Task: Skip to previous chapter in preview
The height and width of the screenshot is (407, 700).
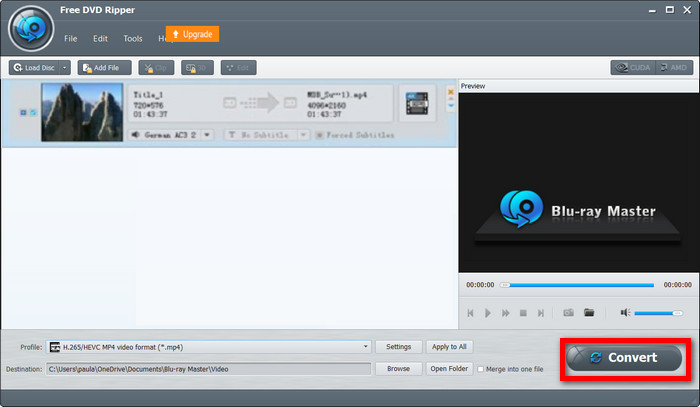Action: (470, 313)
